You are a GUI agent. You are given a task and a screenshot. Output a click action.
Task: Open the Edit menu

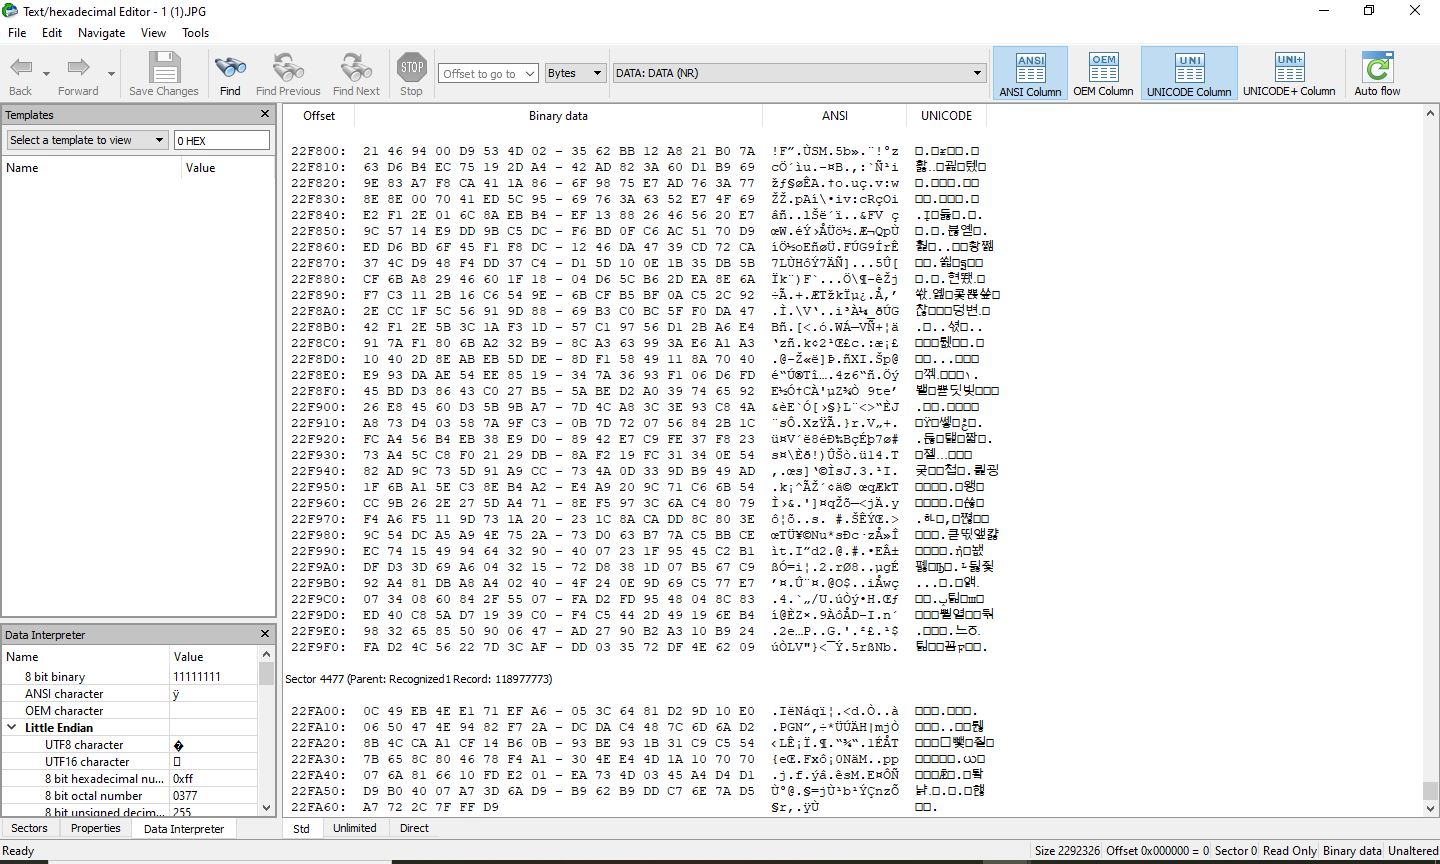pos(52,32)
